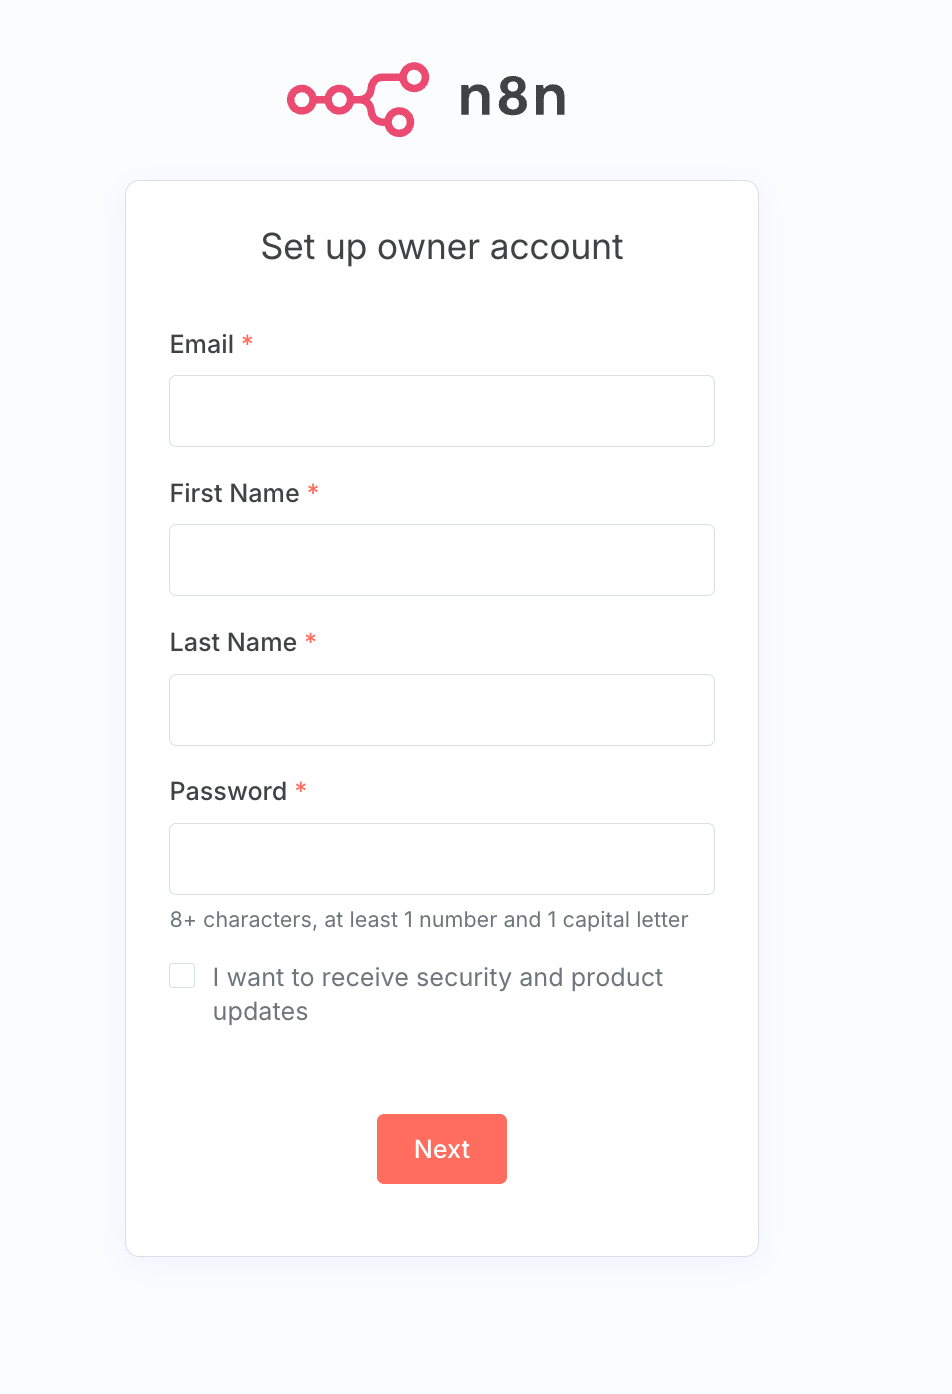Click the required asterisk beside First Name
Image resolution: width=952 pixels, height=1394 pixels.
pyautogui.click(x=313, y=491)
